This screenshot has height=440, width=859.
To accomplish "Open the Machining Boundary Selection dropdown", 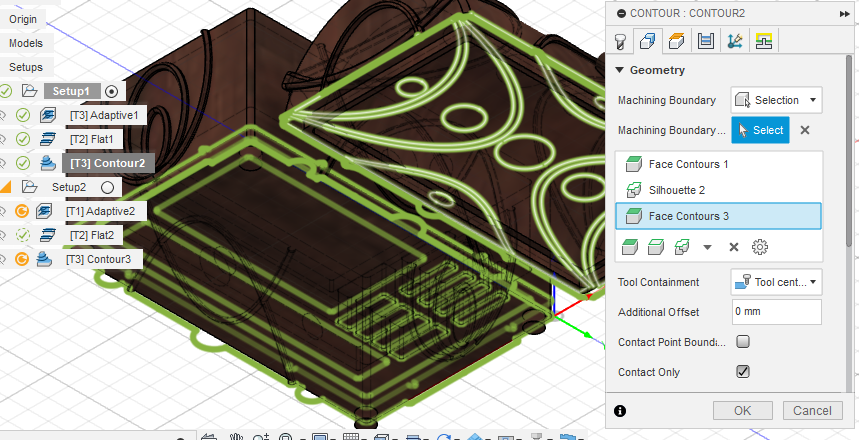I will [x=776, y=100].
